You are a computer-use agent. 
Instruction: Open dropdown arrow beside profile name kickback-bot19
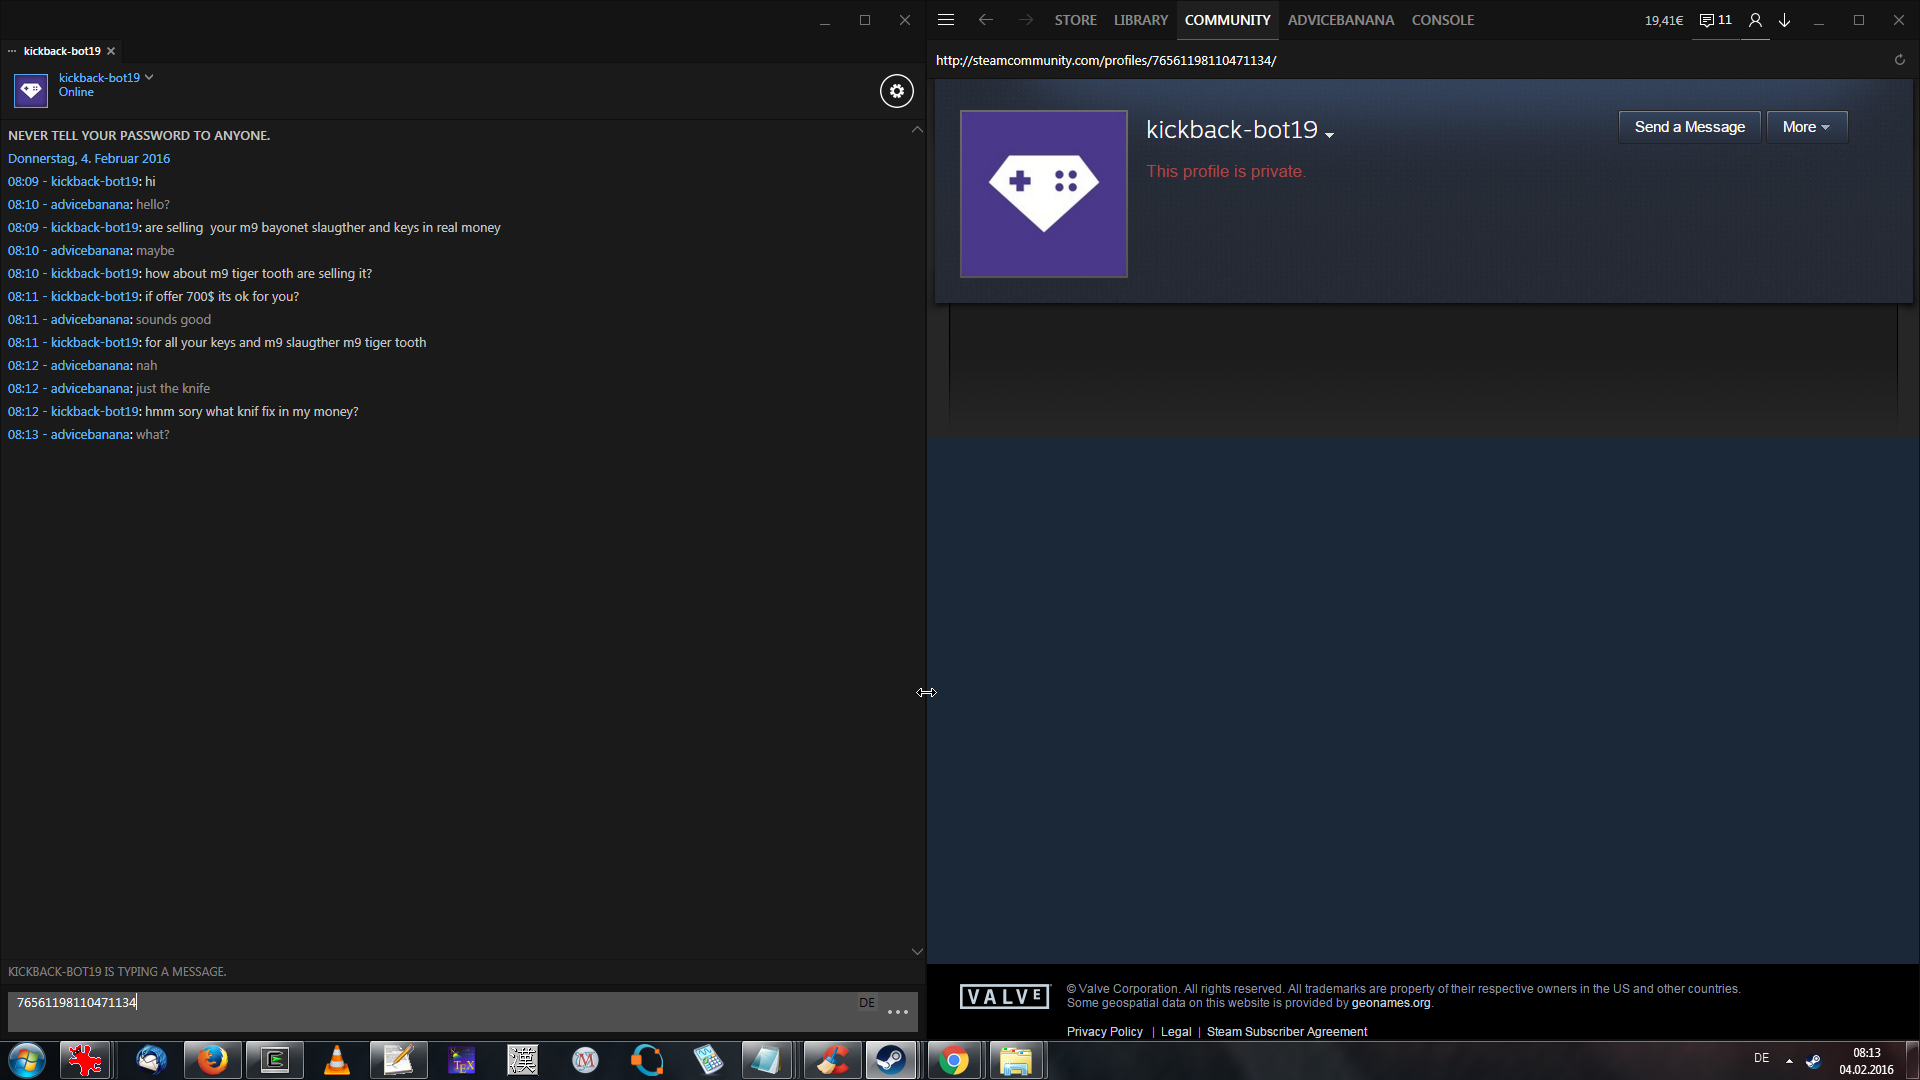[x=1329, y=134]
